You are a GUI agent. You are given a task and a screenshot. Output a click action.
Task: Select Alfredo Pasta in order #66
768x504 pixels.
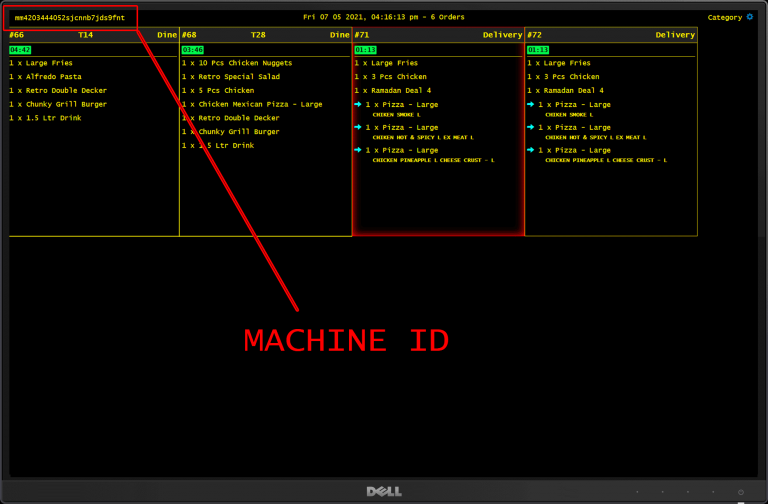coord(45,77)
